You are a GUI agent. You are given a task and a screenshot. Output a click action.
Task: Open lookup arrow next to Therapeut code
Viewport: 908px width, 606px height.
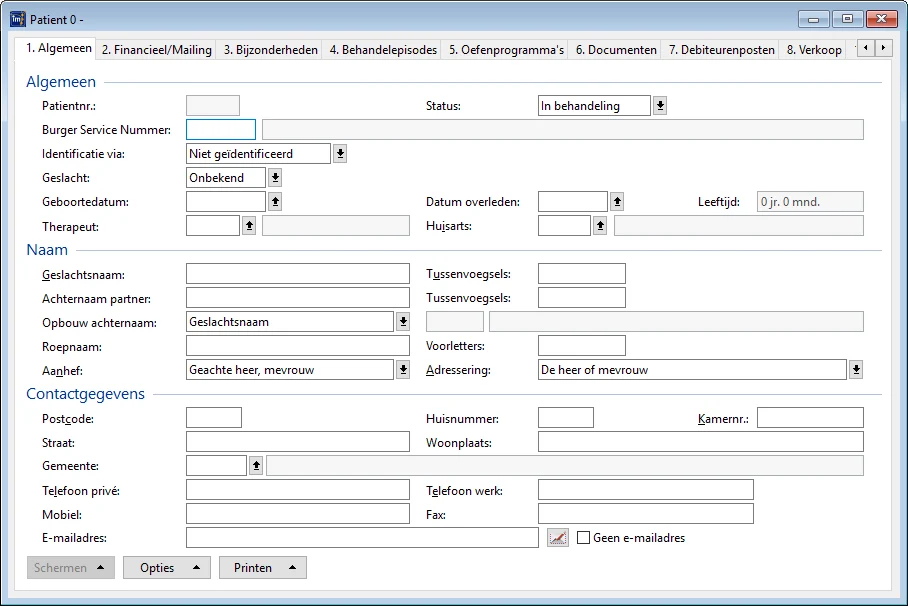[x=249, y=226]
